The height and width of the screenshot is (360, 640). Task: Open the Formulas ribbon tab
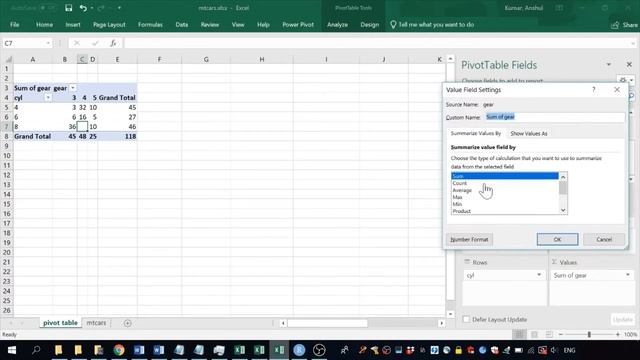click(150, 24)
